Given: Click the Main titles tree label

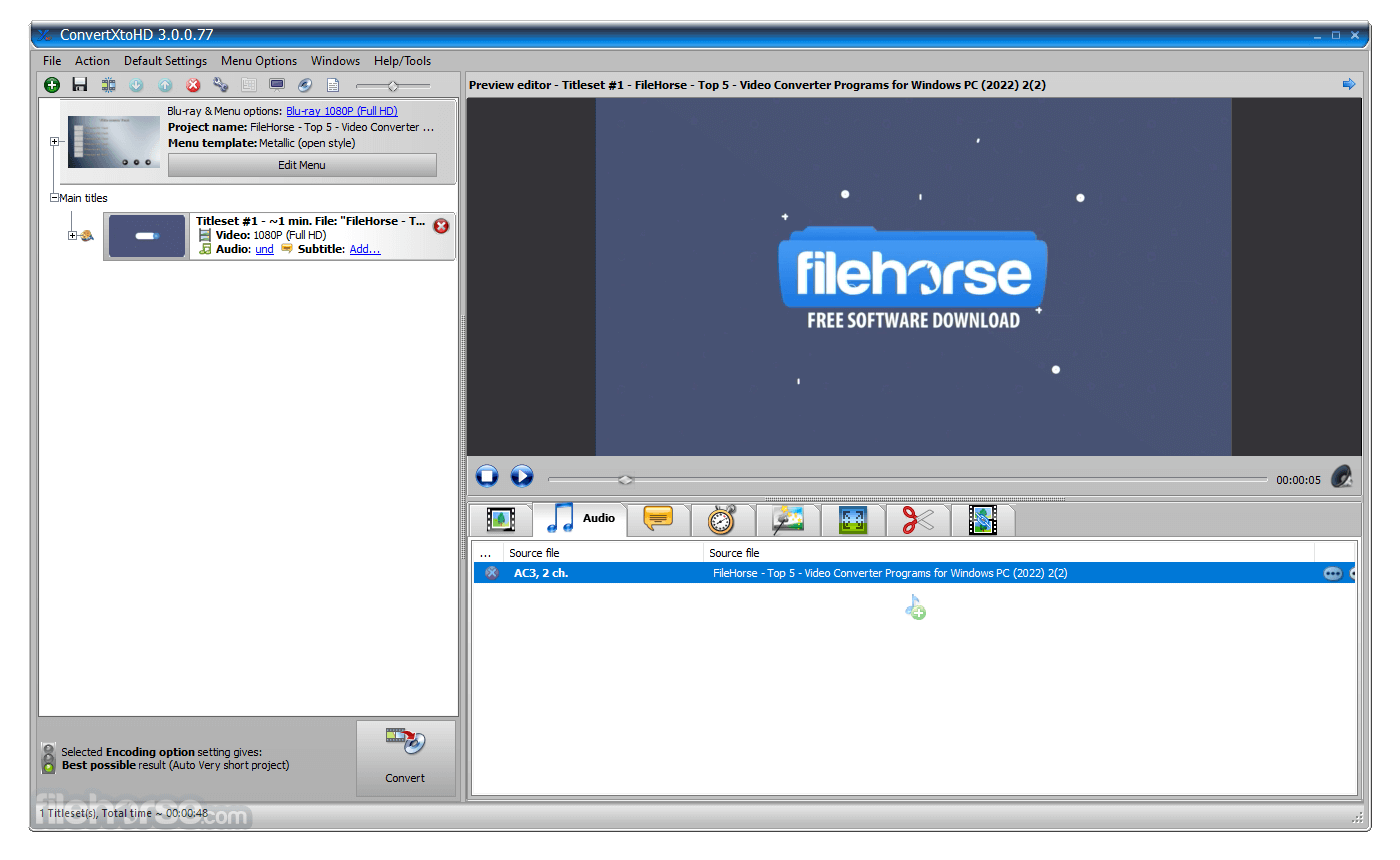Looking at the screenshot, I should coord(83,198).
